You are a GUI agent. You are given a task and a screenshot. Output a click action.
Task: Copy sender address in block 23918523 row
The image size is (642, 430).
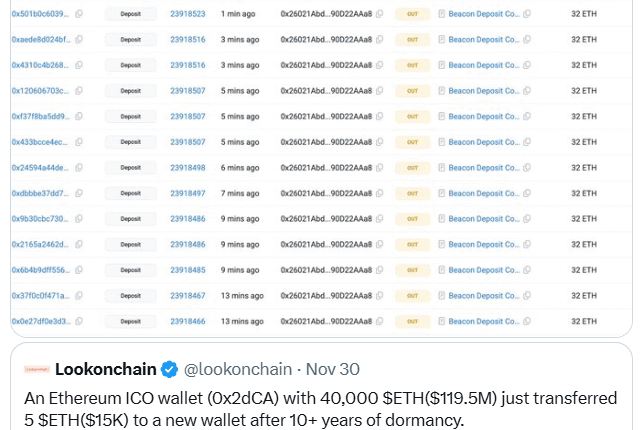pos(380,15)
